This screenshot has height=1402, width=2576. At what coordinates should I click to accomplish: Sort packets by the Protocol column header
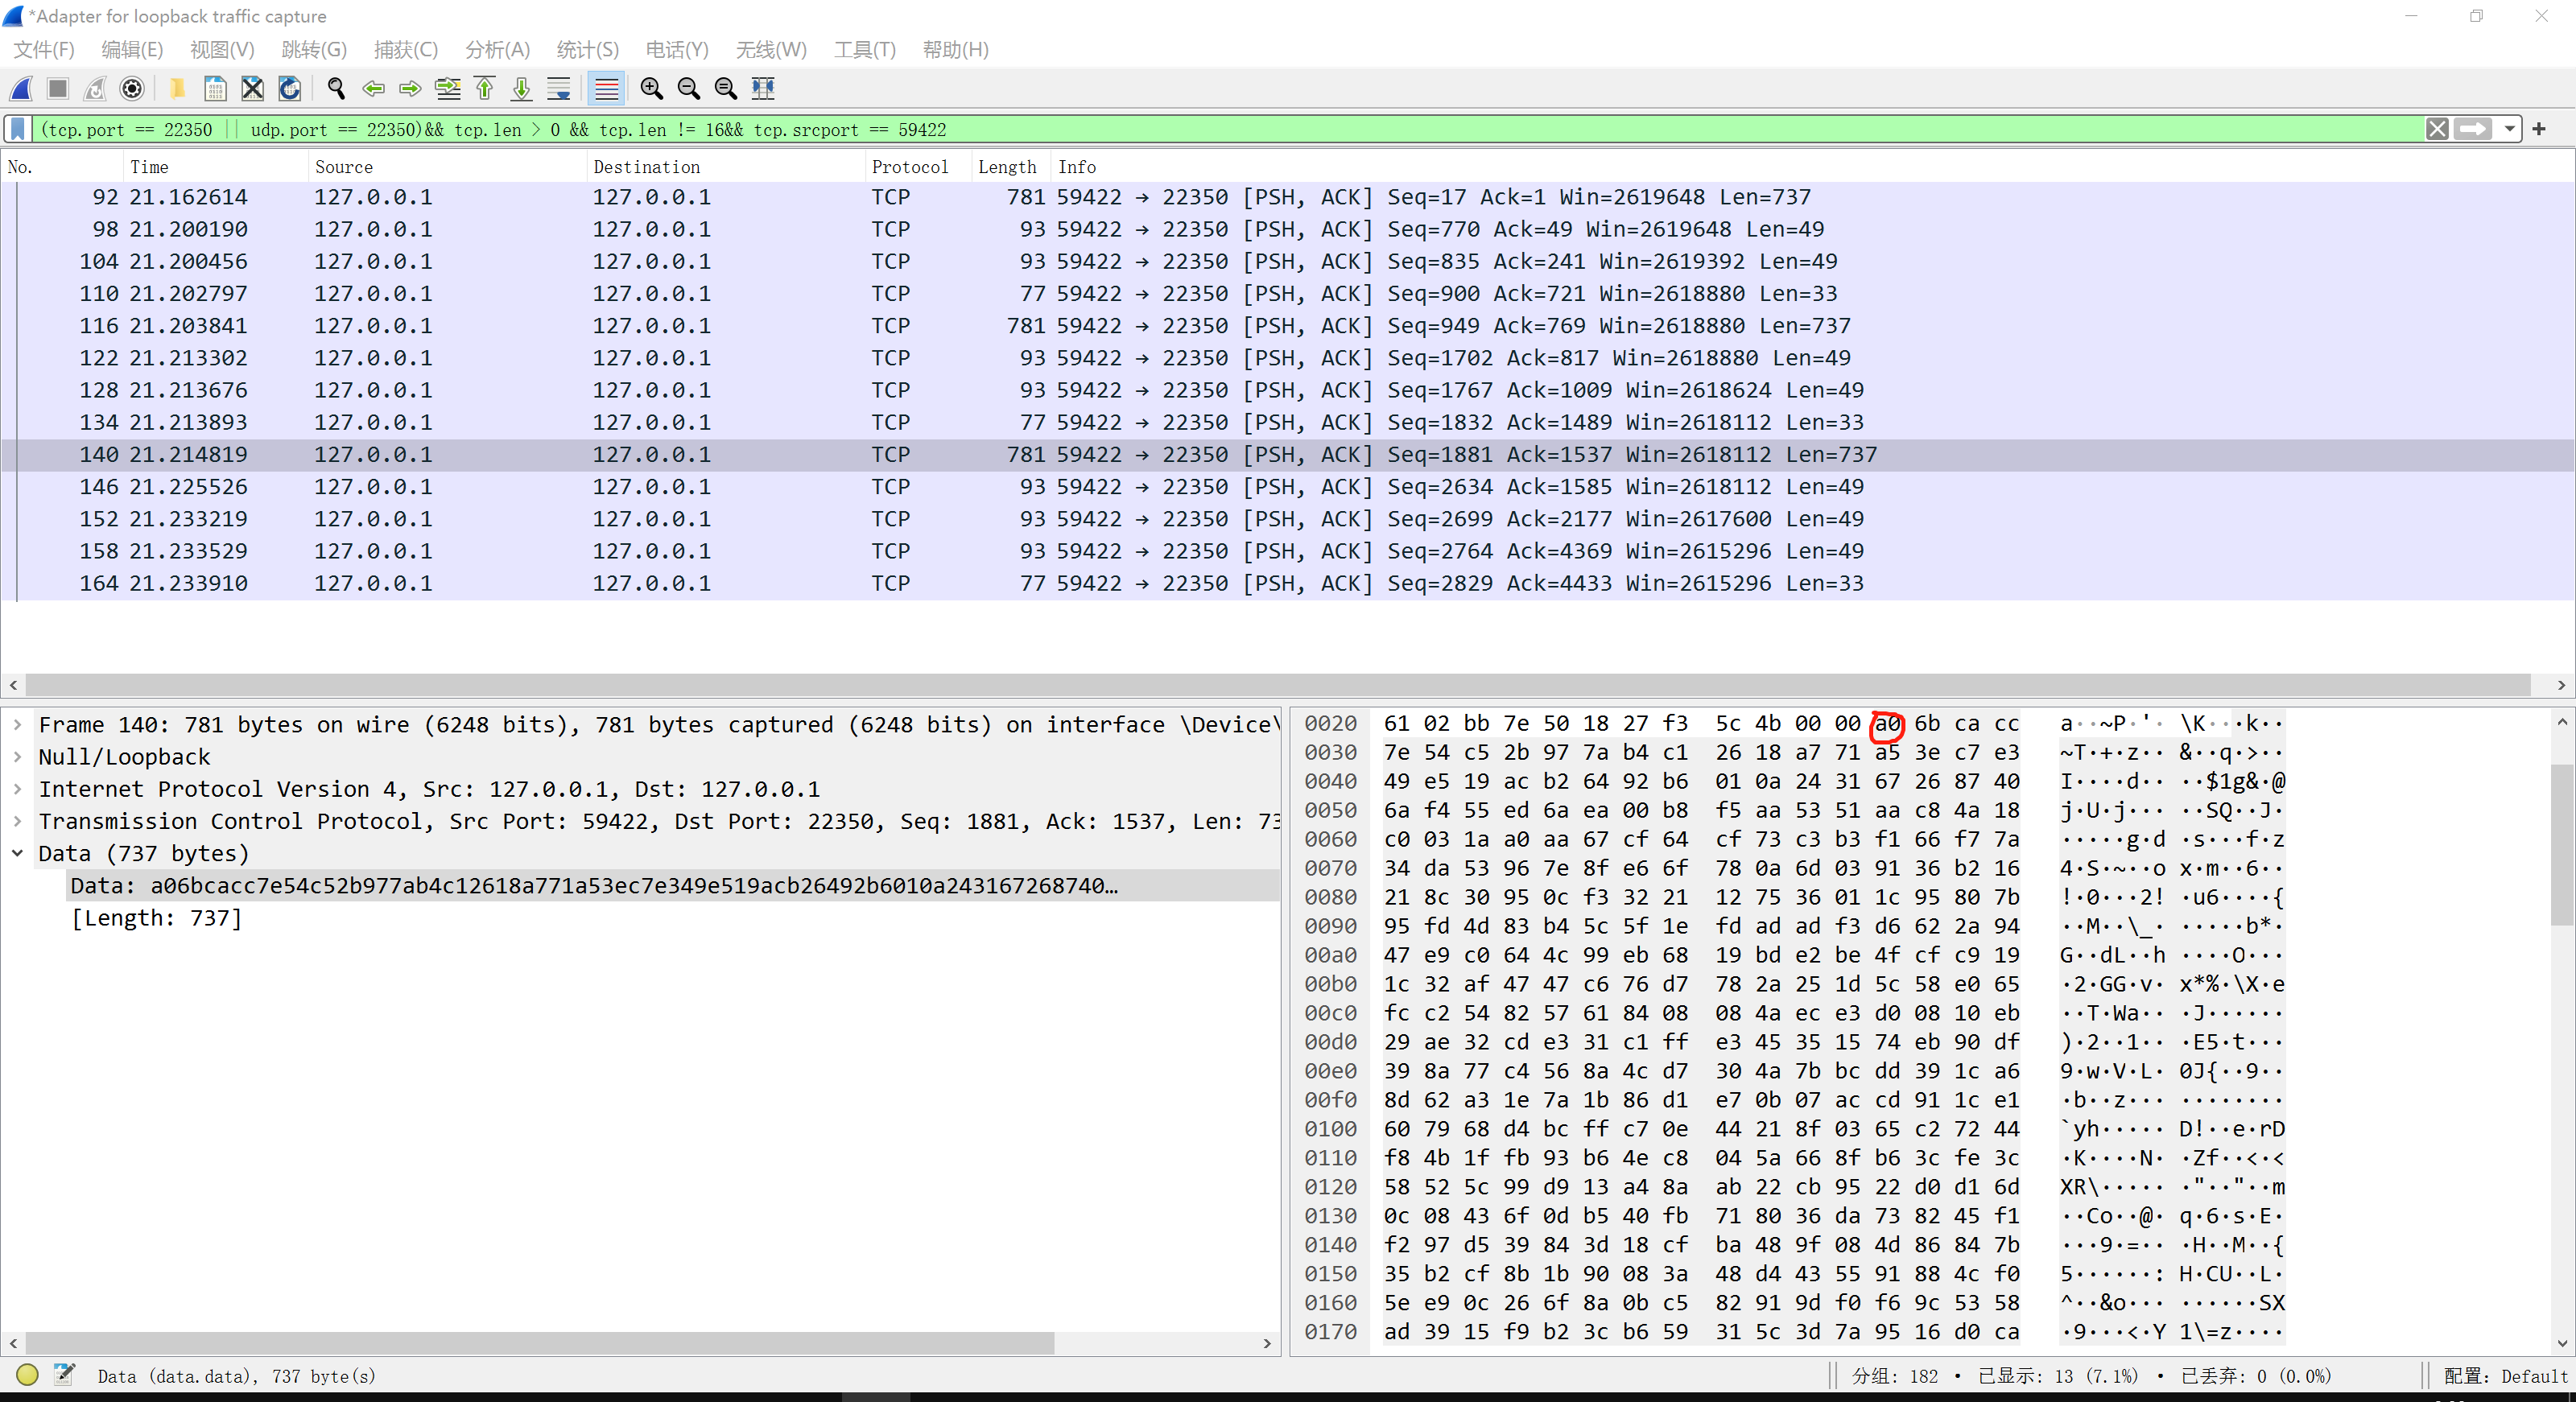pos(918,167)
